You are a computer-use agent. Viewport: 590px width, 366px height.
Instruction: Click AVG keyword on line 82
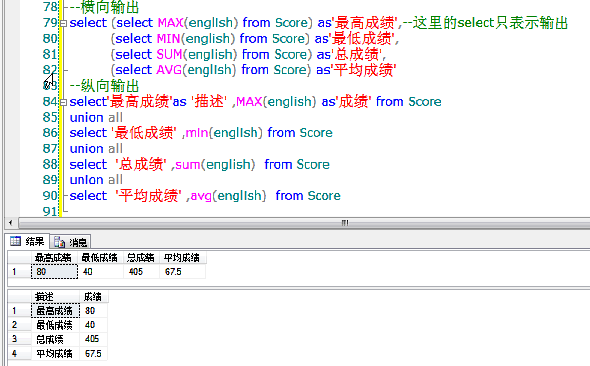[x=169, y=70]
